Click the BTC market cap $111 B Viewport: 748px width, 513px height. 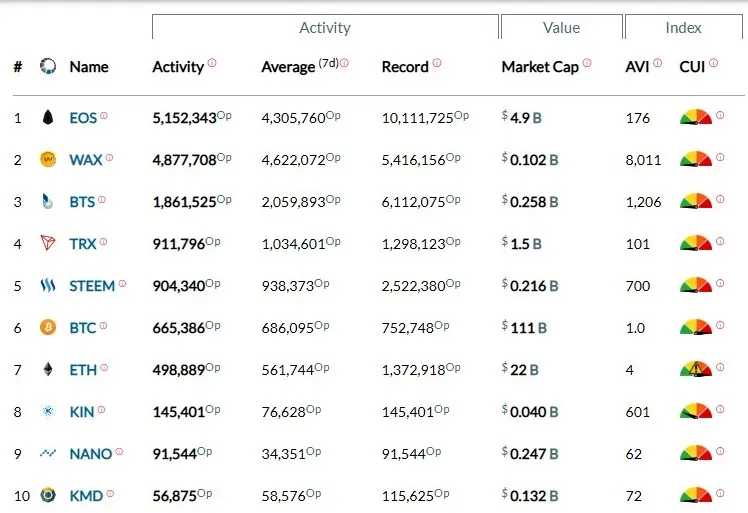[x=524, y=328]
